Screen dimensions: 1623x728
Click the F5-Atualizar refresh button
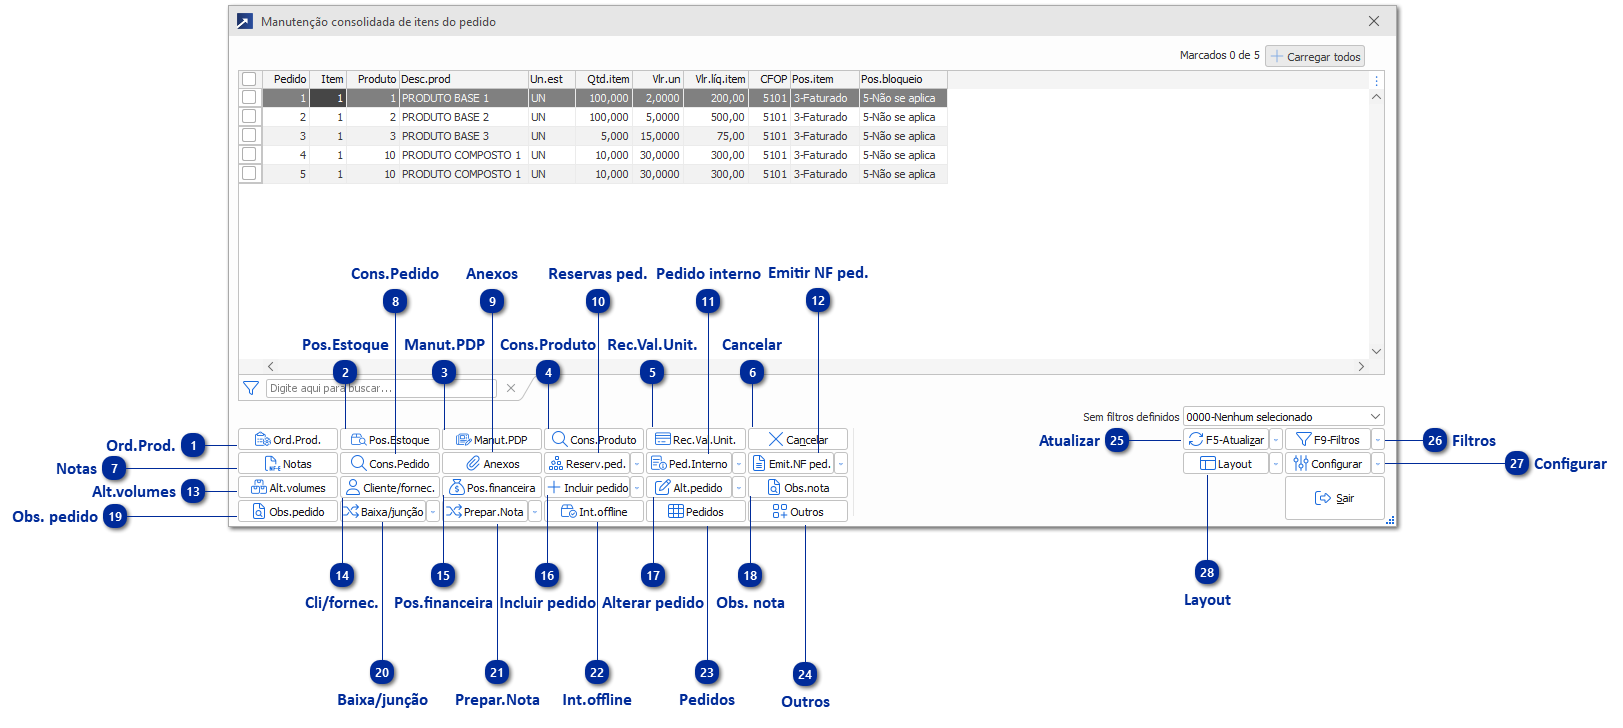click(1226, 440)
